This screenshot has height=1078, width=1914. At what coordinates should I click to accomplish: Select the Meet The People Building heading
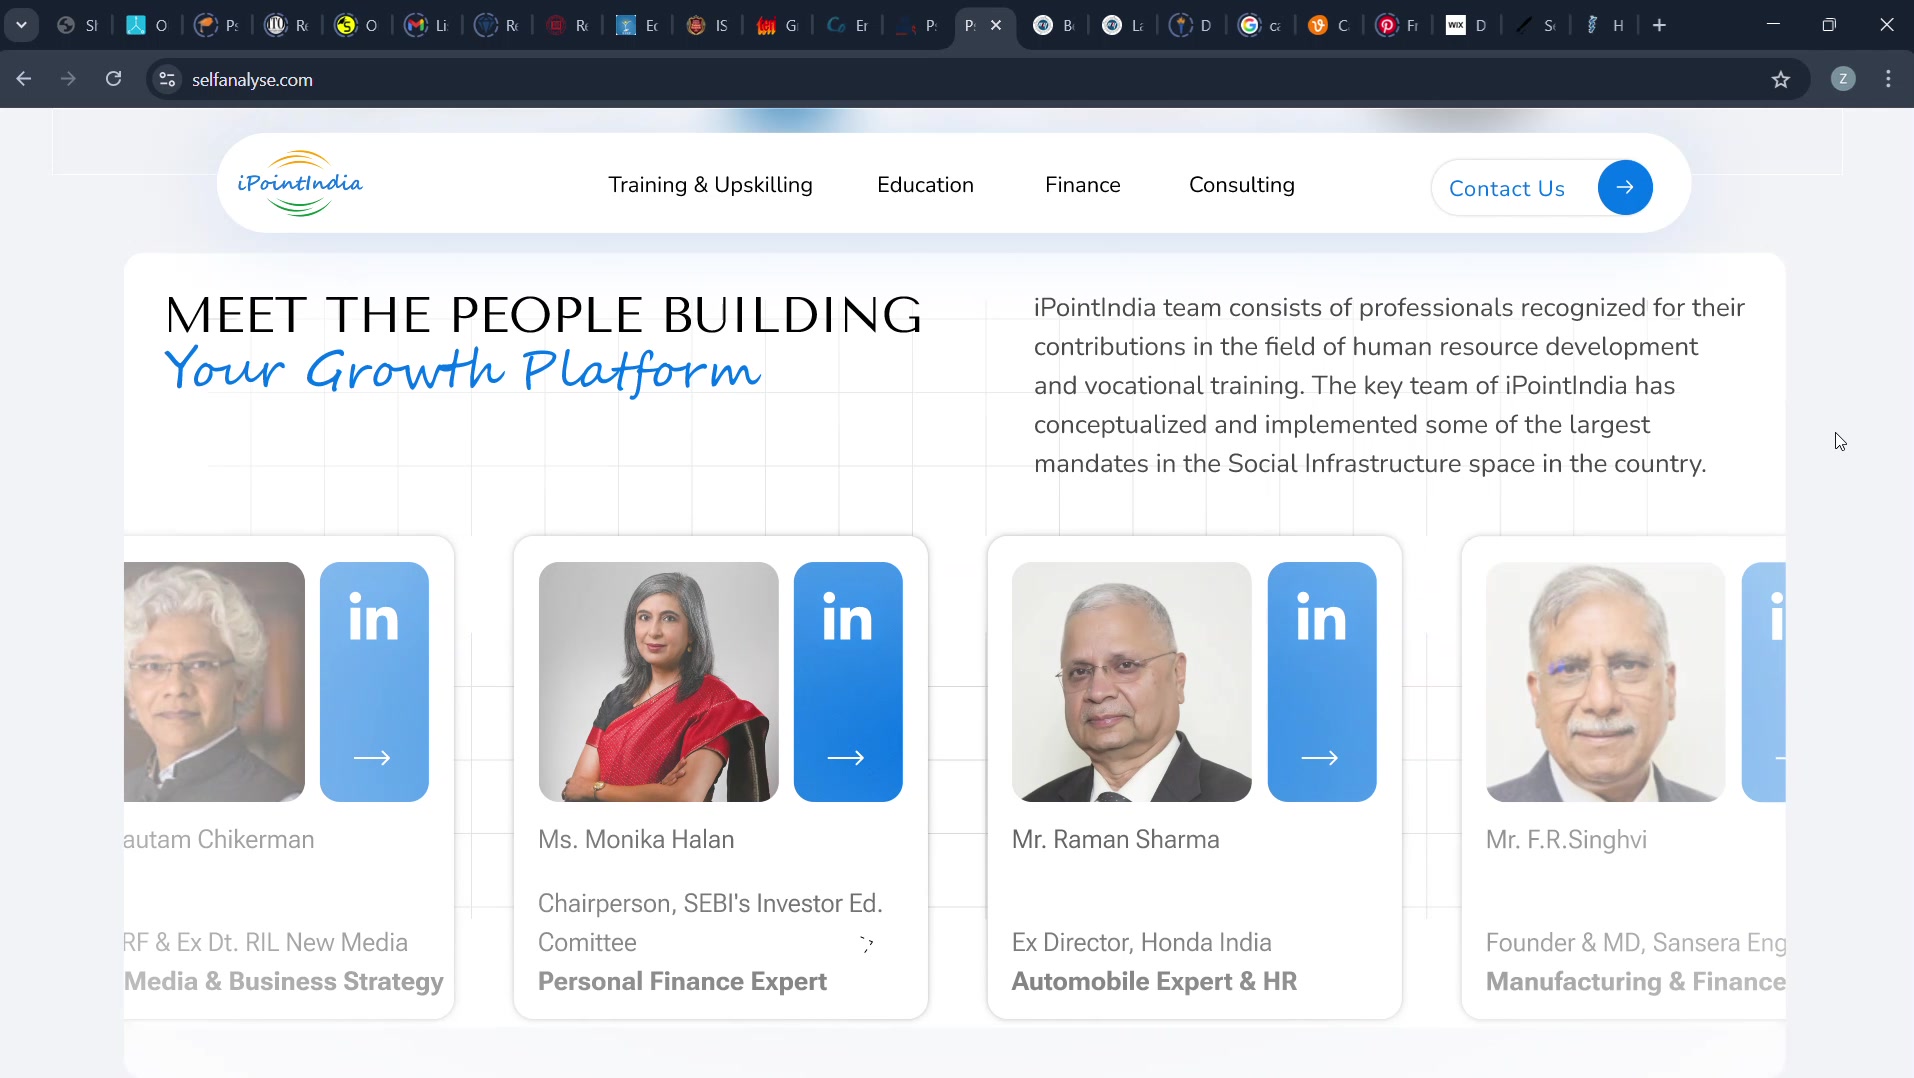click(543, 315)
